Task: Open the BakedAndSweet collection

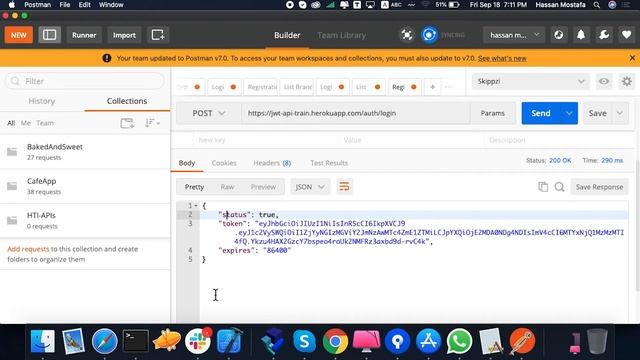Action: [85, 151]
